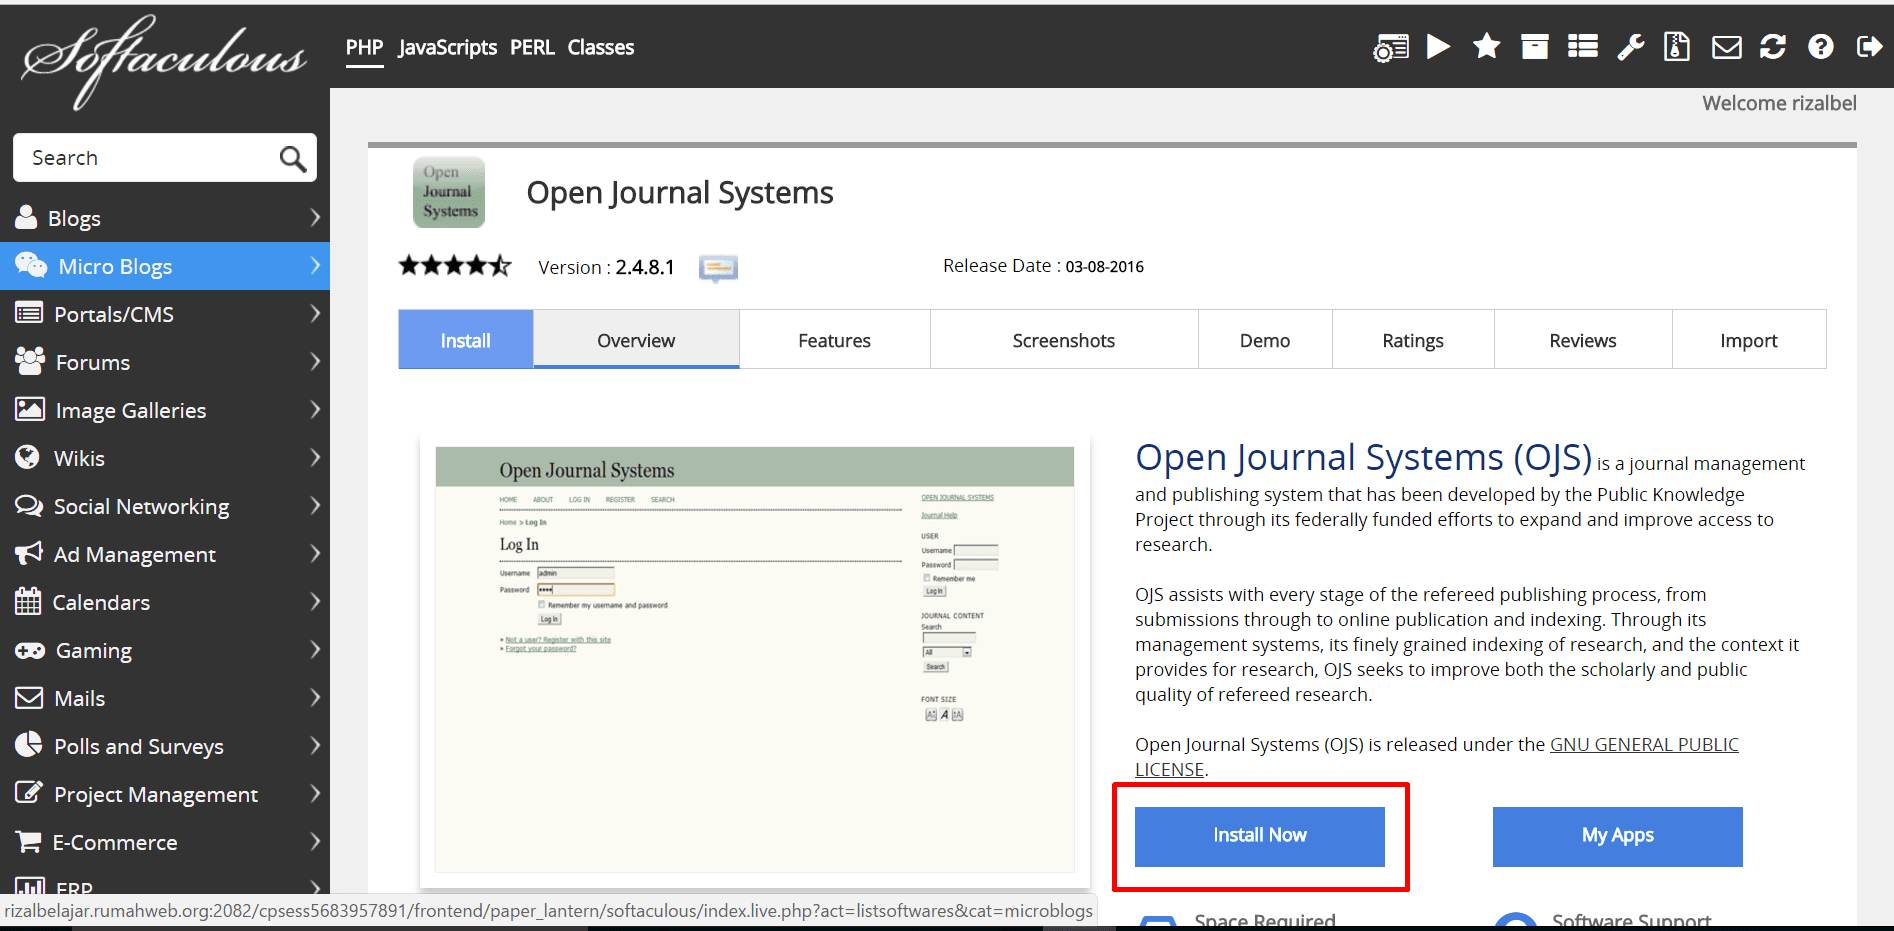Click the play demos icon in header
Viewport: 1894px width, 931px height.
1438,47
